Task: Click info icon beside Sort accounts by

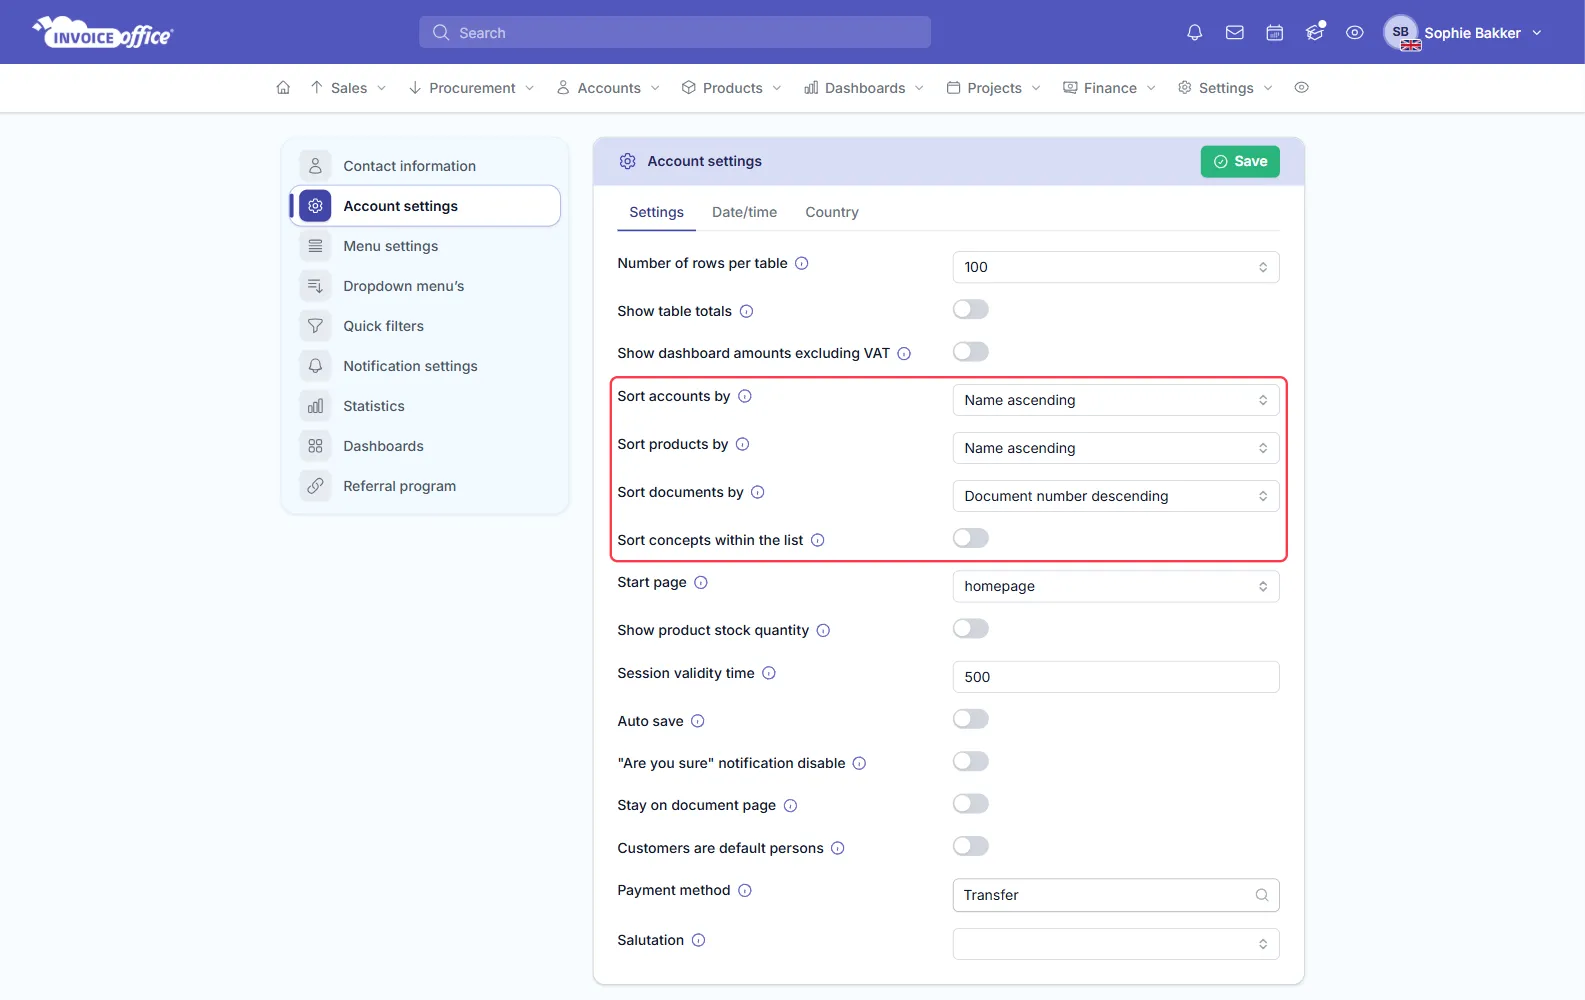Action: [x=745, y=397]
